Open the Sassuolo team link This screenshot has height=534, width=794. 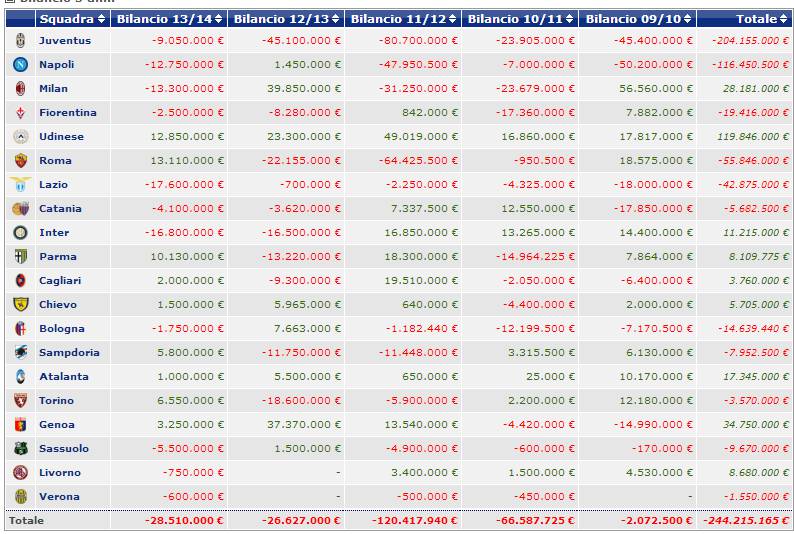(x=63, y=448)
